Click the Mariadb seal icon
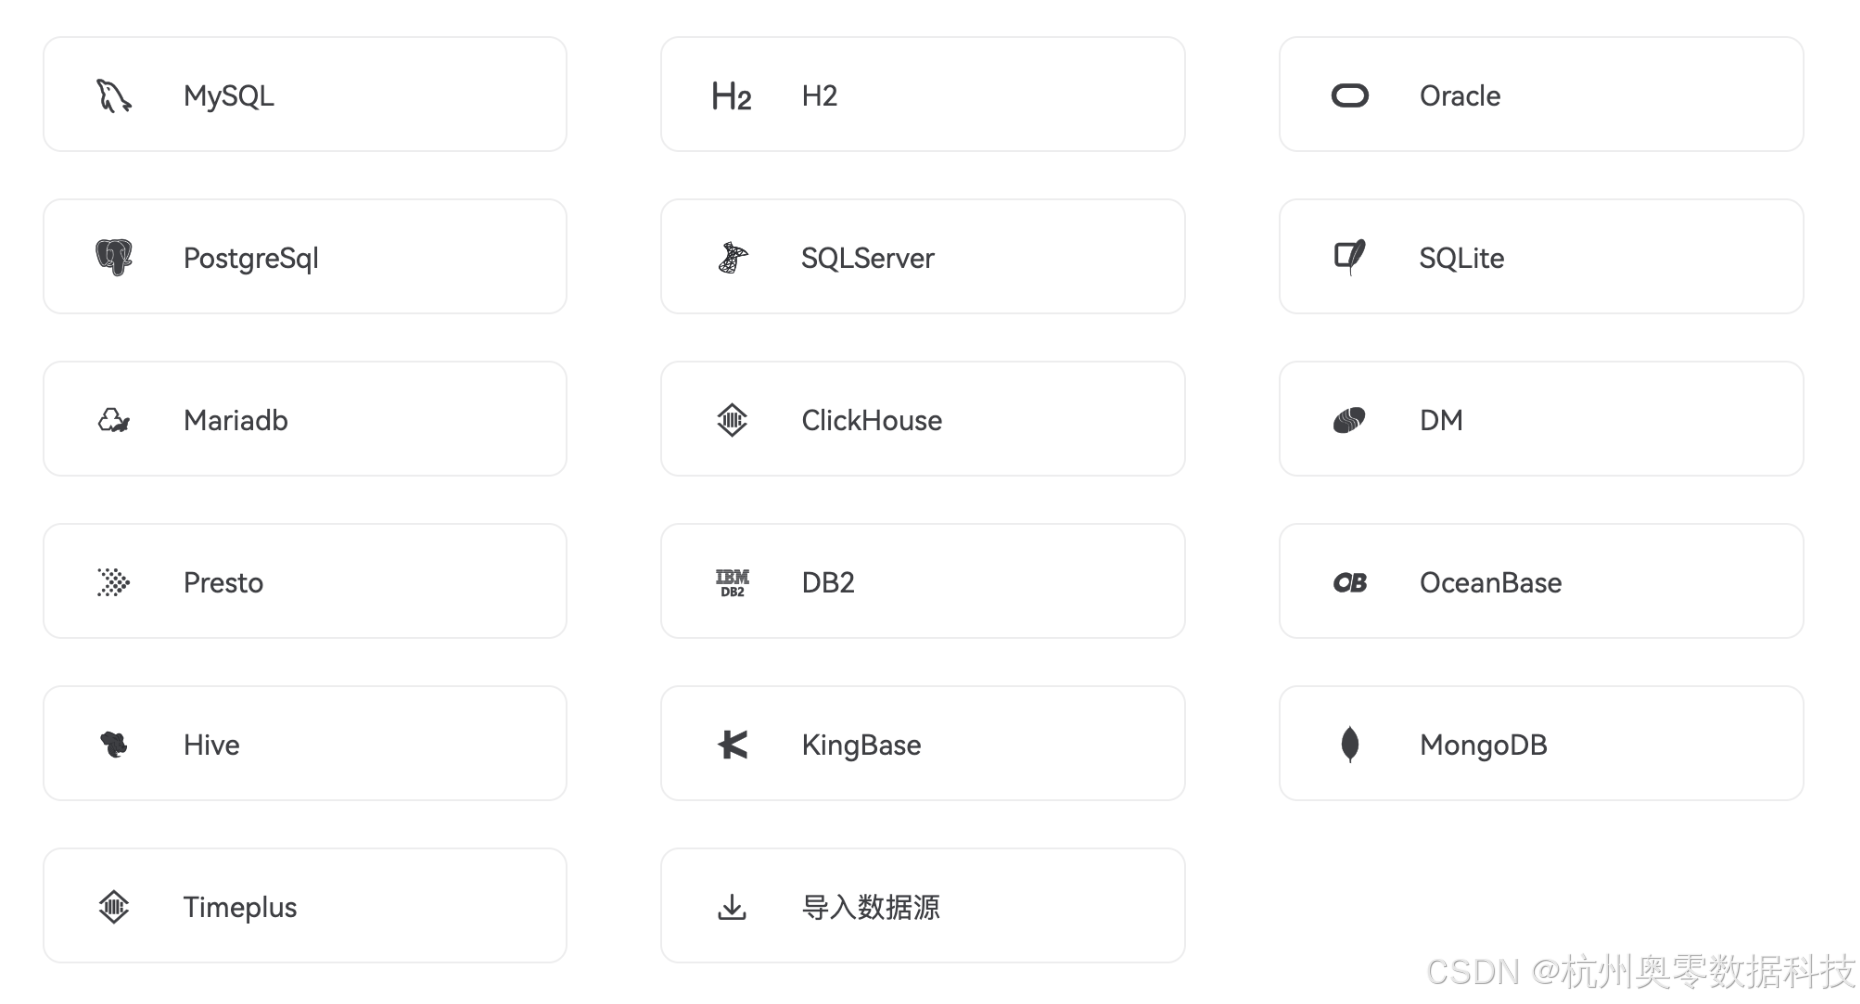Image resolution: width=1860 pixels, height=1004 pixels. pyautogui.click(x=114, y=420)
